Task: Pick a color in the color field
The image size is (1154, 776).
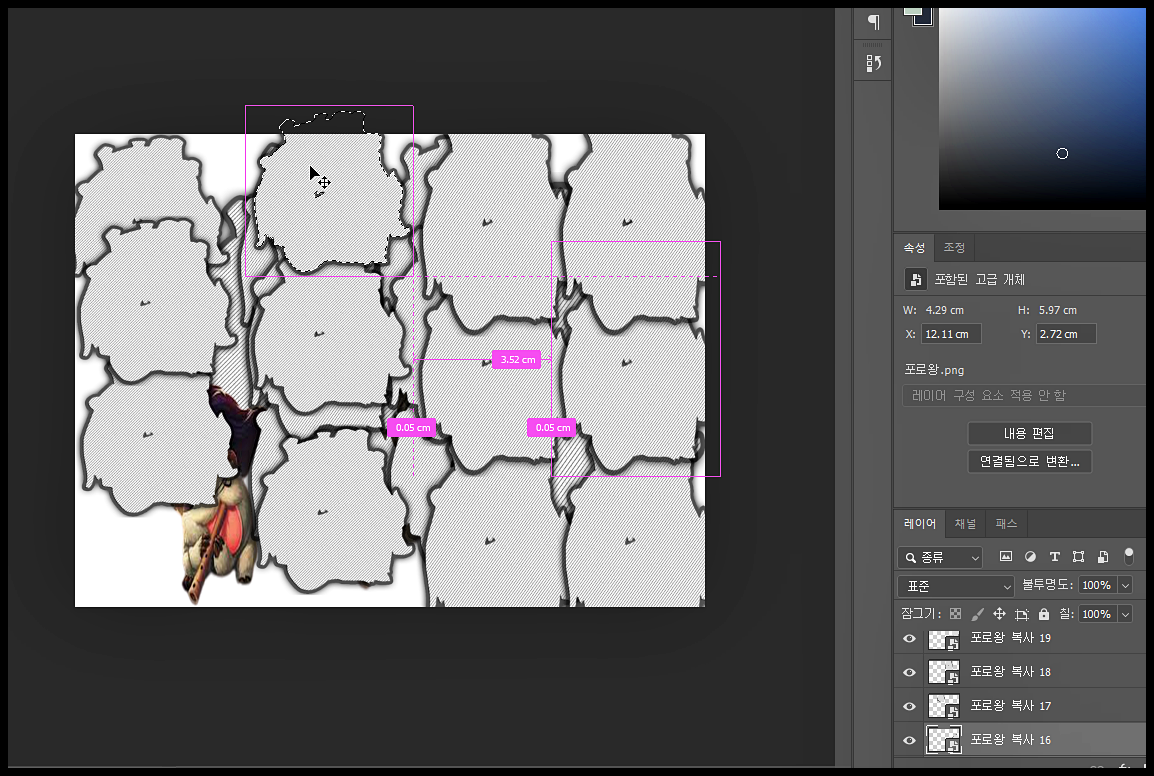Action: click(1042, 109)
